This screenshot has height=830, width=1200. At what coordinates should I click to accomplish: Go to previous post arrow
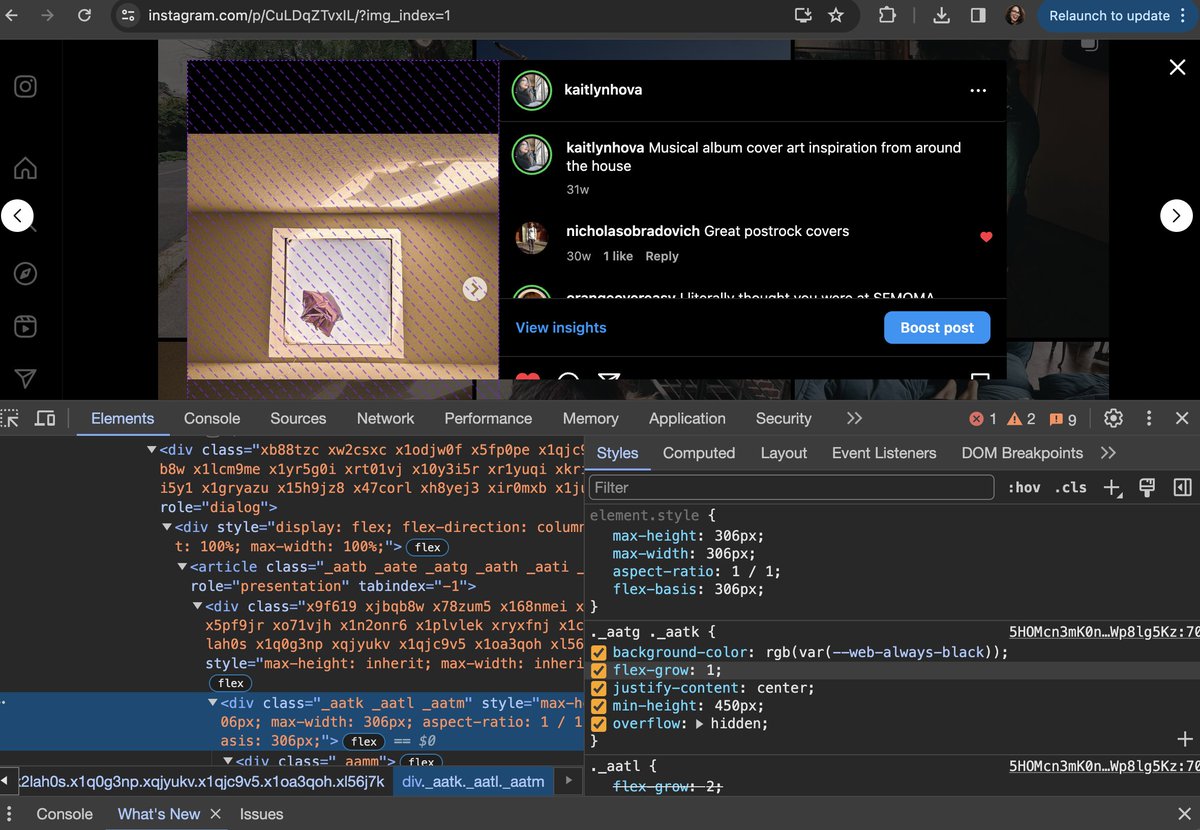pyautogui.click(x=17, y=215)
